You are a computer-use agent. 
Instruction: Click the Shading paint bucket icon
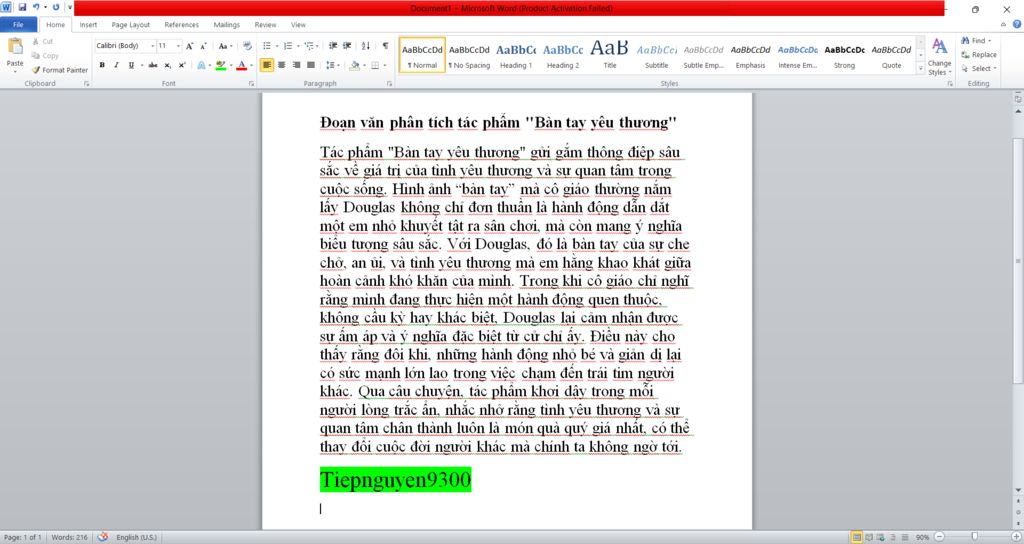355,65
